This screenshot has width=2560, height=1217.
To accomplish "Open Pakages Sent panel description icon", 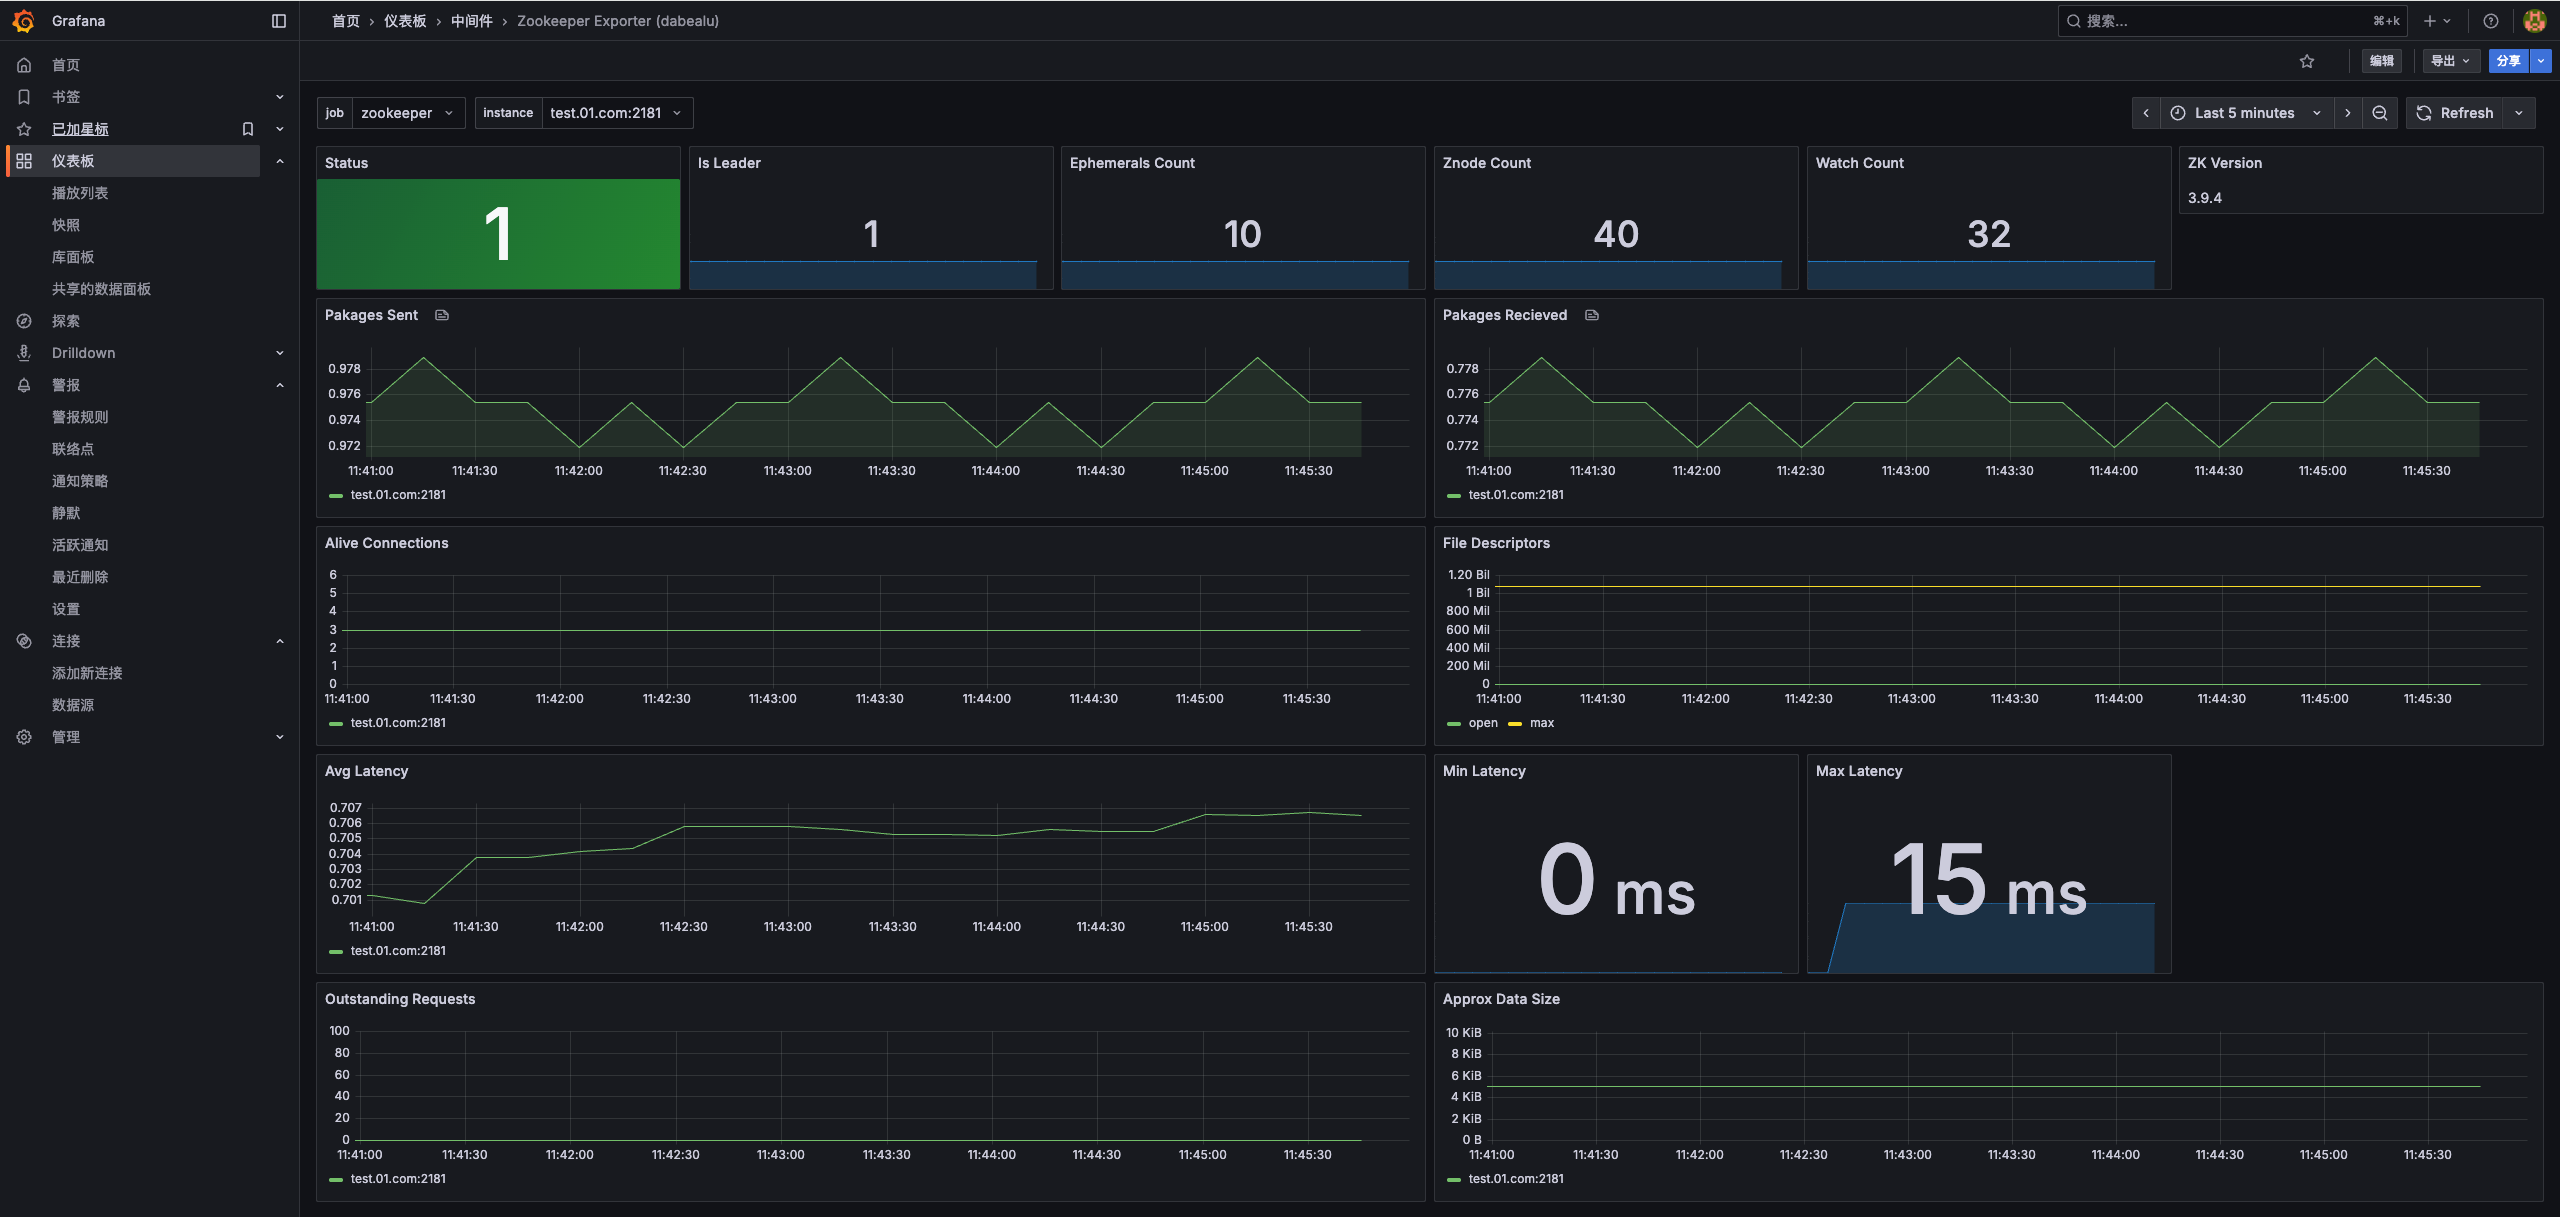I will point(442,315).
